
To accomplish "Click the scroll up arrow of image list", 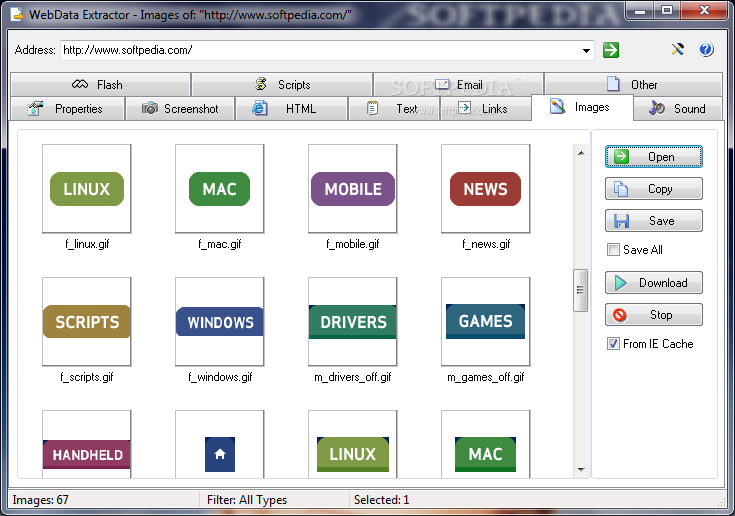I will pyautogui.click(x=581, y=153).
